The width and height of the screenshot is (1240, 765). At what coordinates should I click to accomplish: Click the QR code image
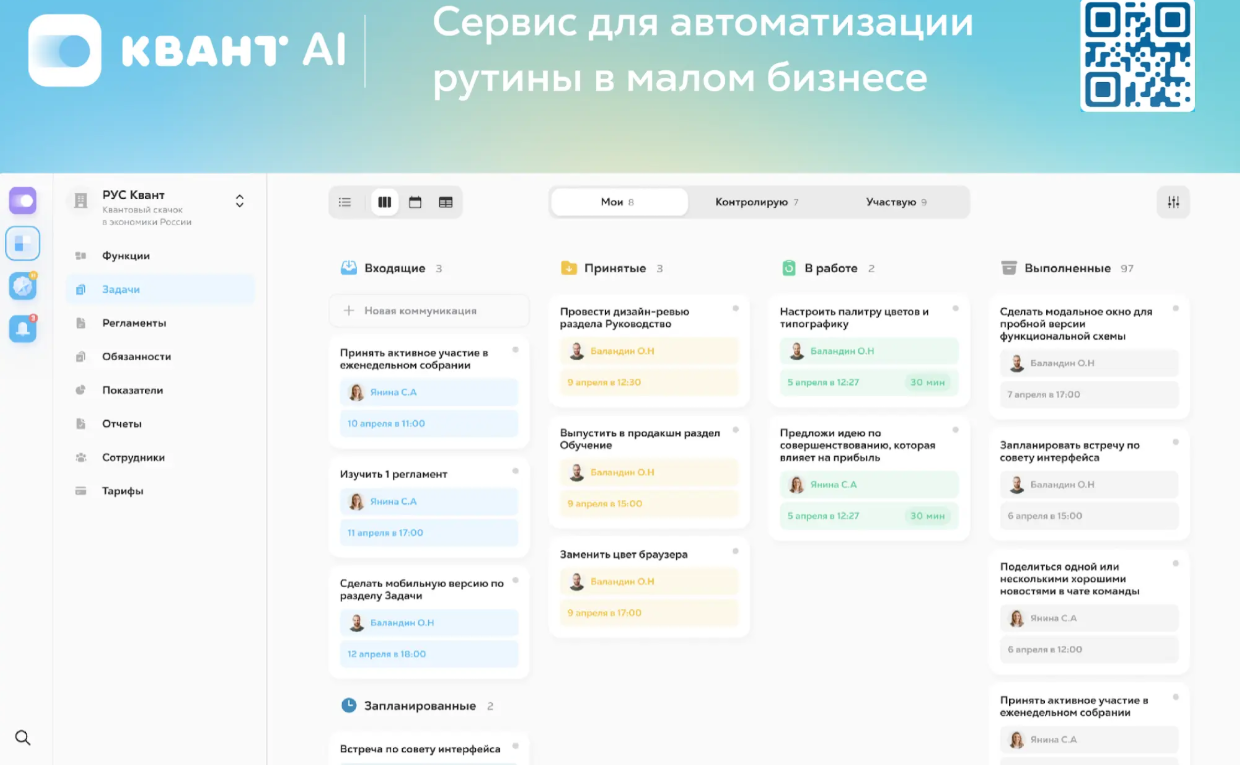(1138, 55)
